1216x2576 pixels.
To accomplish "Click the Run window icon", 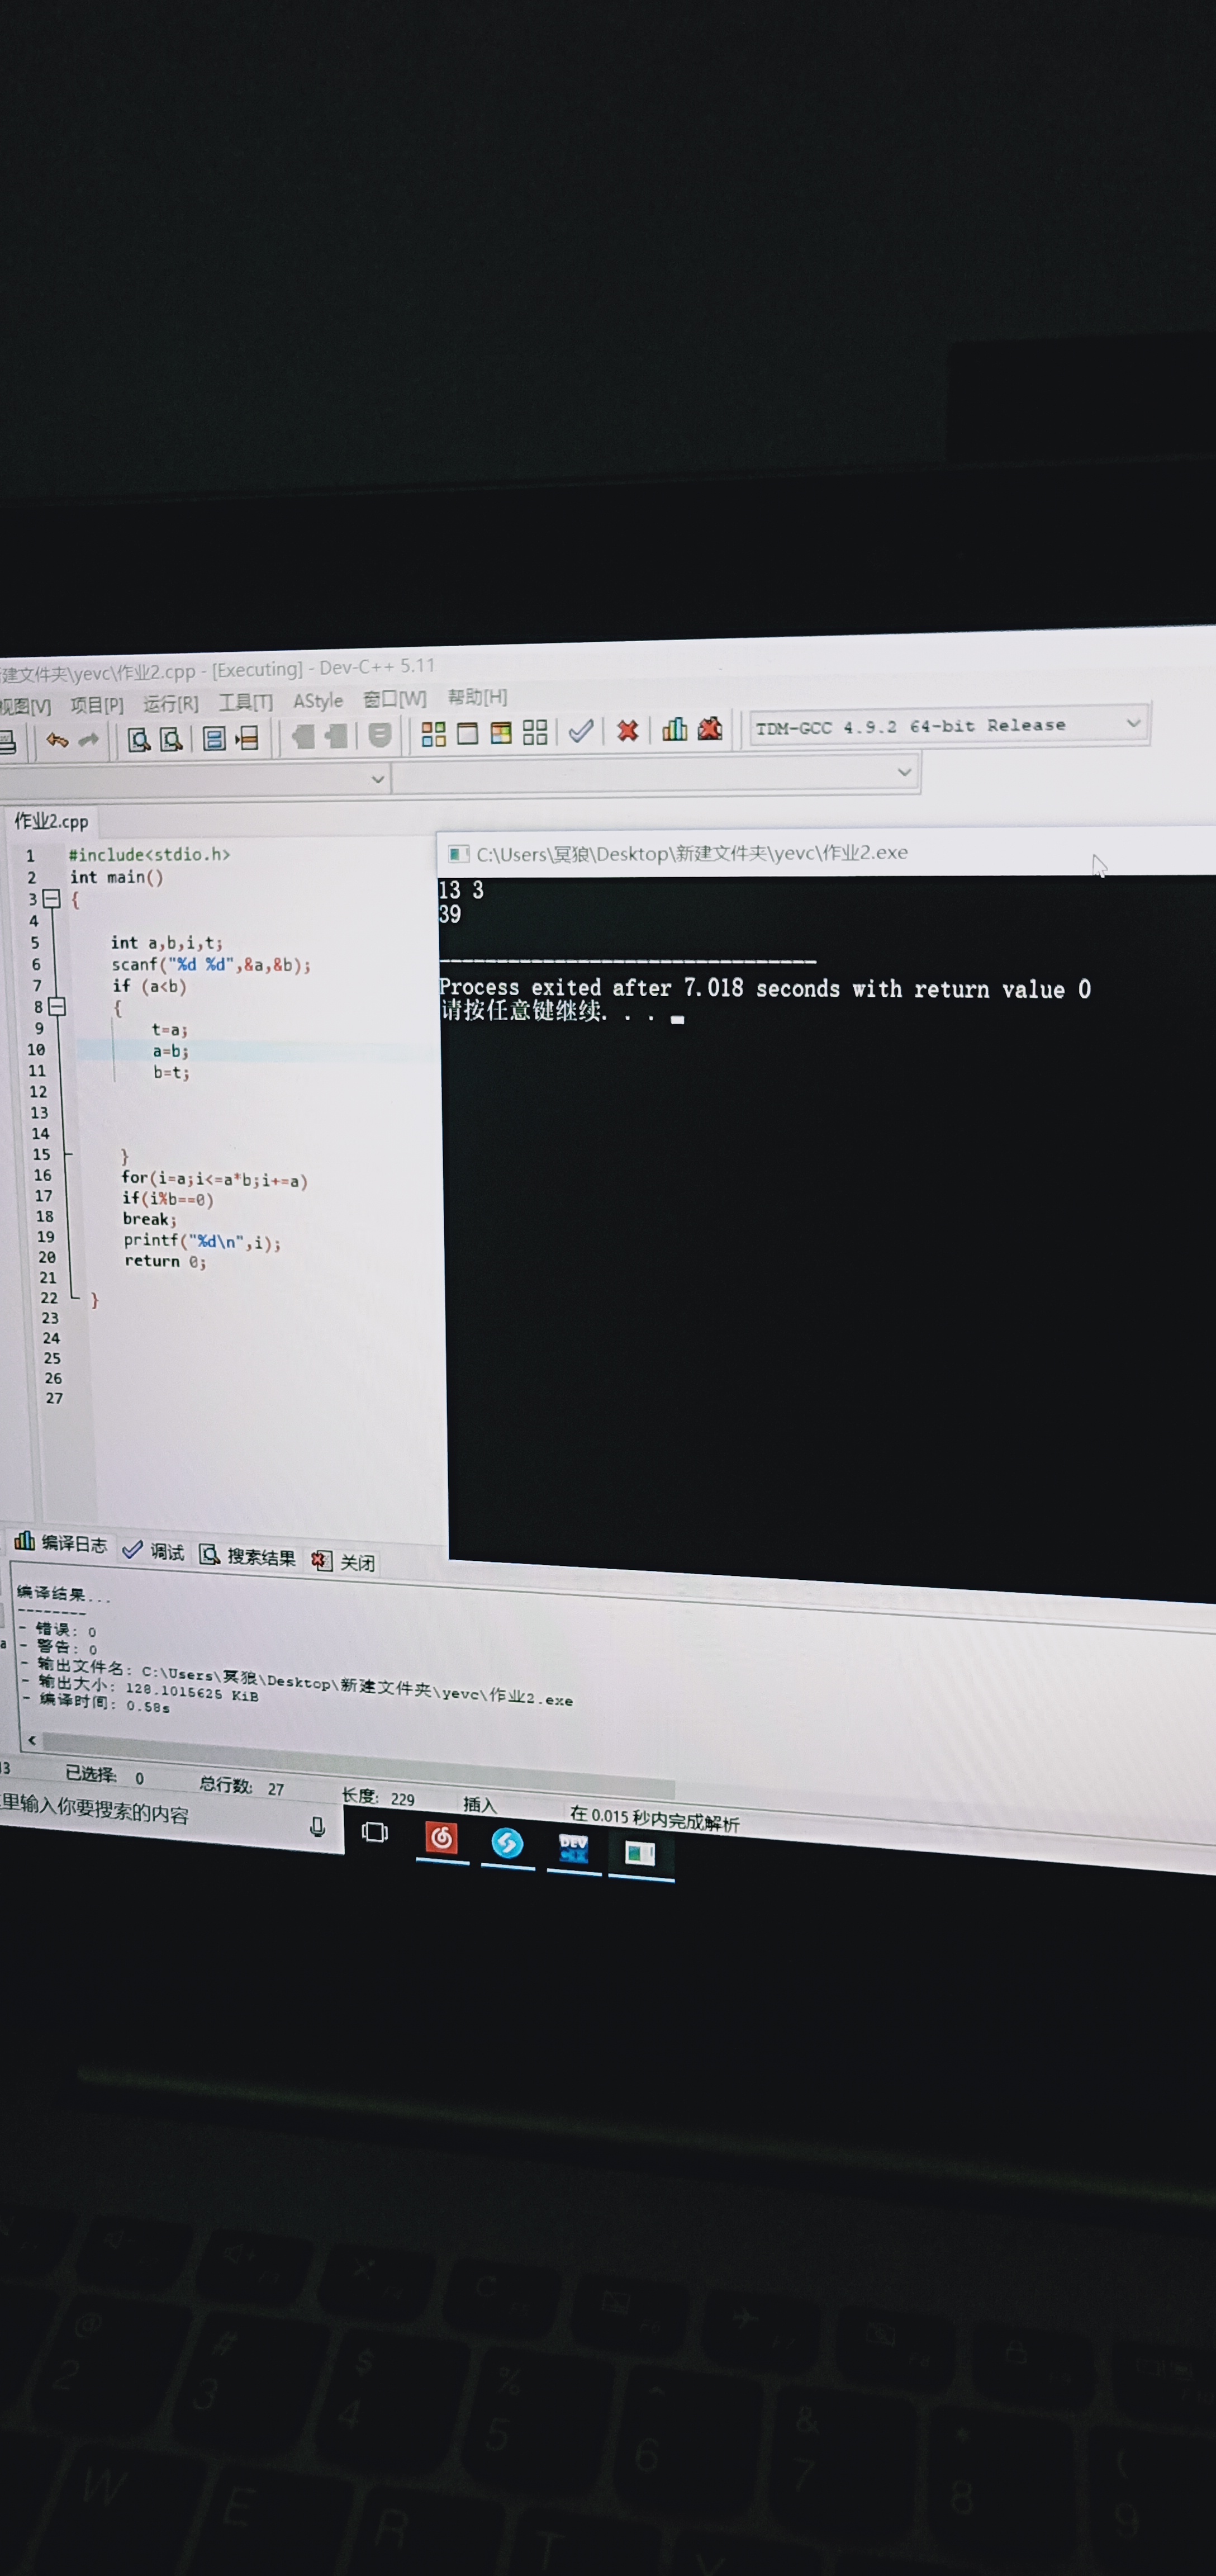I will click(x=467, y=733).
